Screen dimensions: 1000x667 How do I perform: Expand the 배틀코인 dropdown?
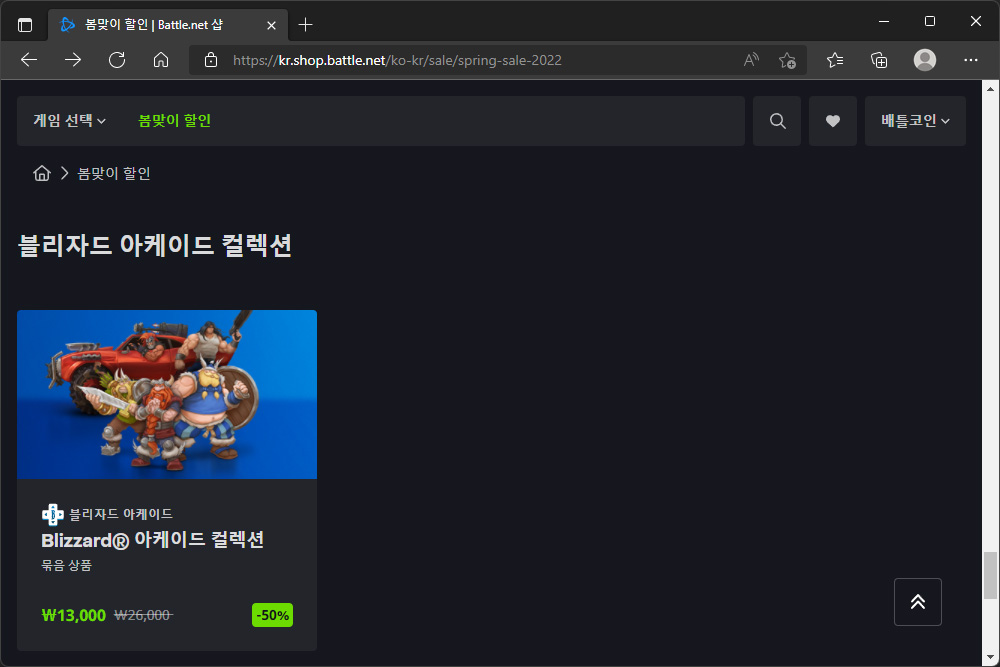(915, 121)
